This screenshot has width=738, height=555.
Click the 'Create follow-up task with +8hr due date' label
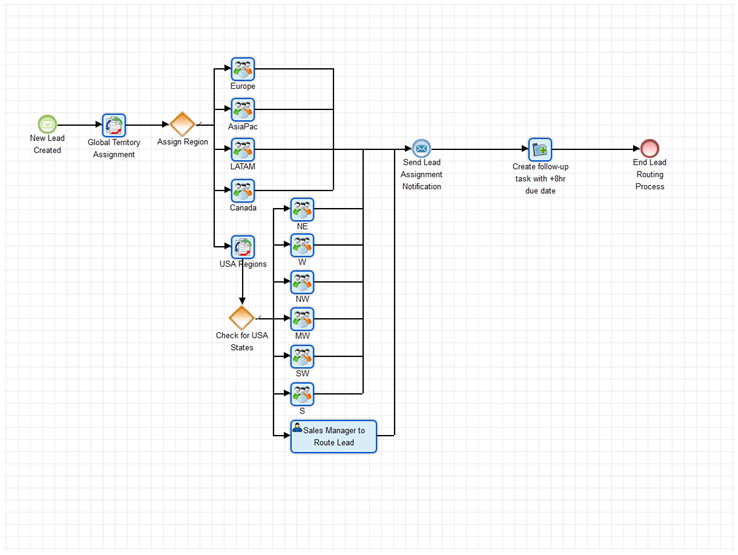tap(540, 178)
